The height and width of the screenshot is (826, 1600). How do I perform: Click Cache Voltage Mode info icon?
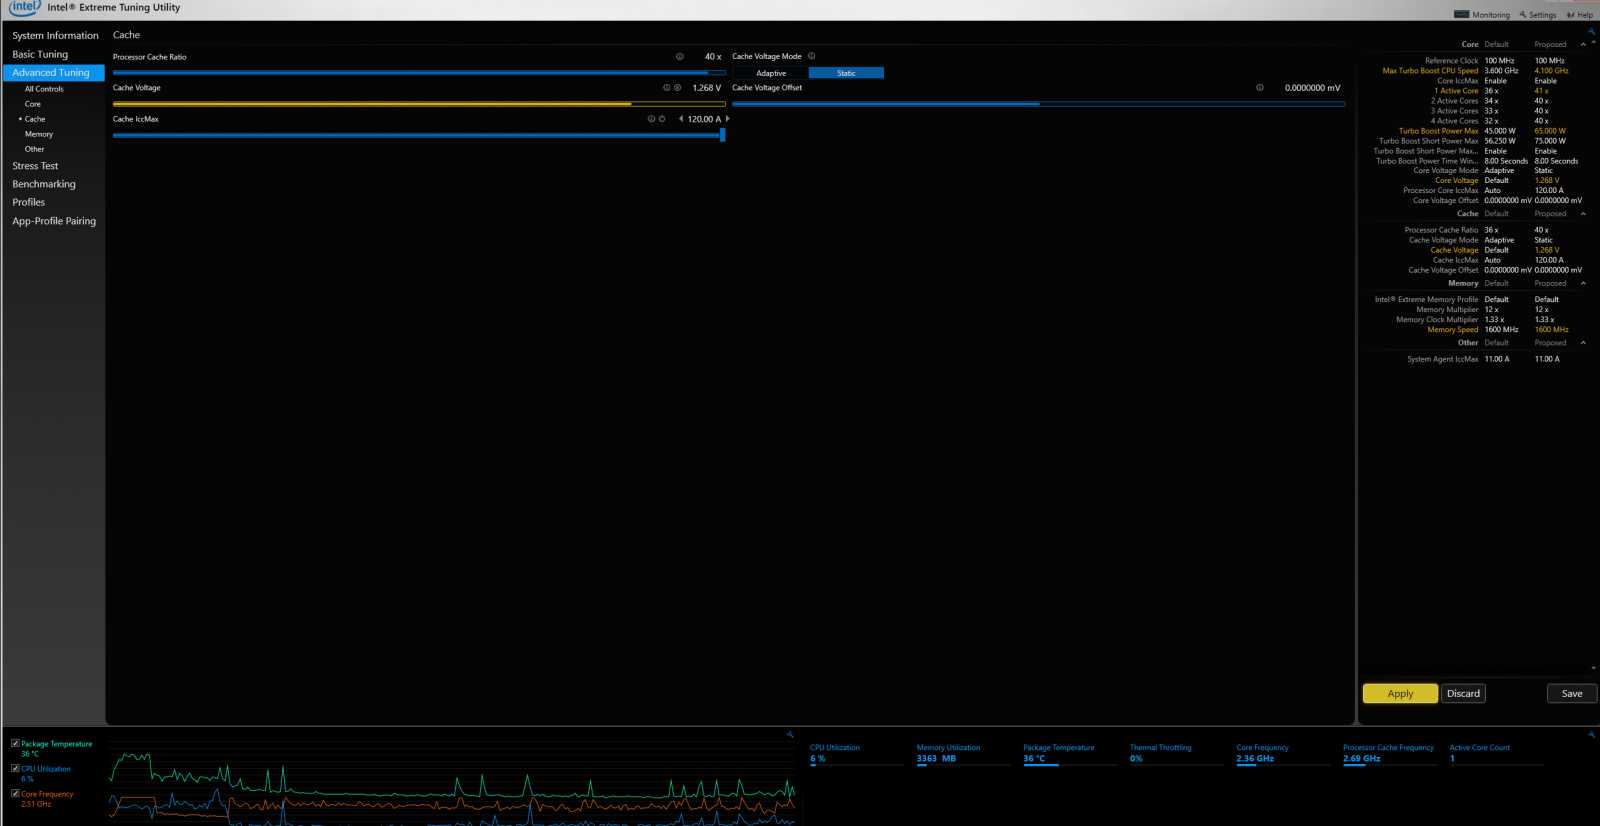click(811, 56)
